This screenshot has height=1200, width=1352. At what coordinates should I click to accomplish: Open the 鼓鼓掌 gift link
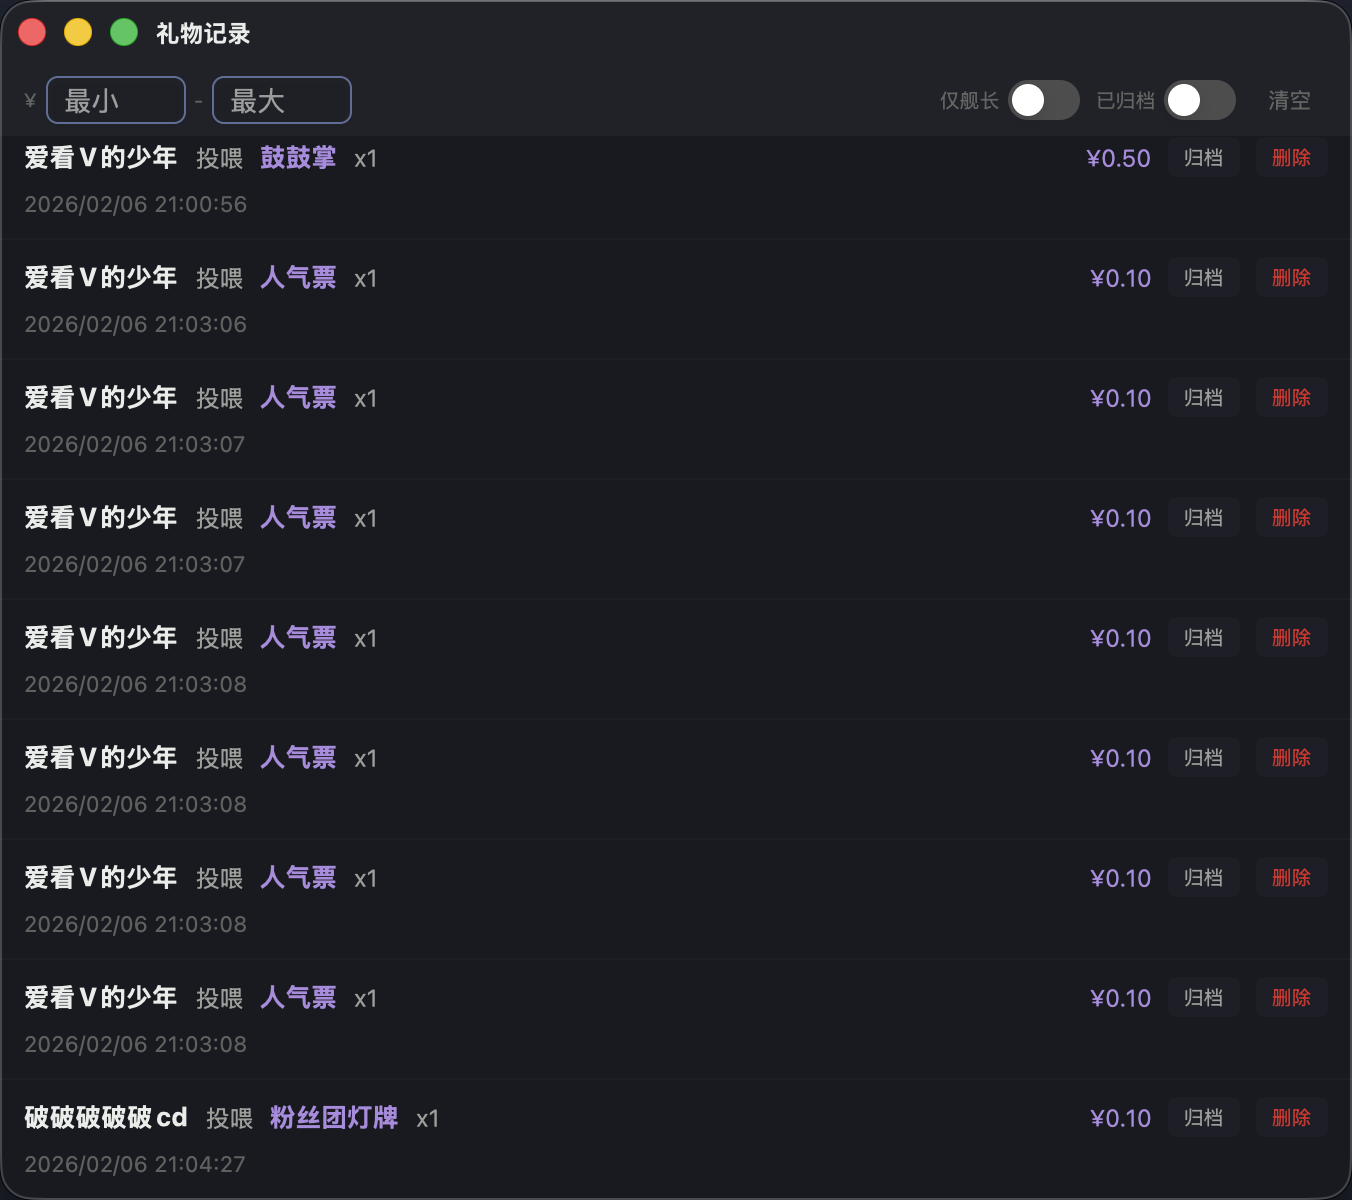pyautogui.click(x=297, y=157)
